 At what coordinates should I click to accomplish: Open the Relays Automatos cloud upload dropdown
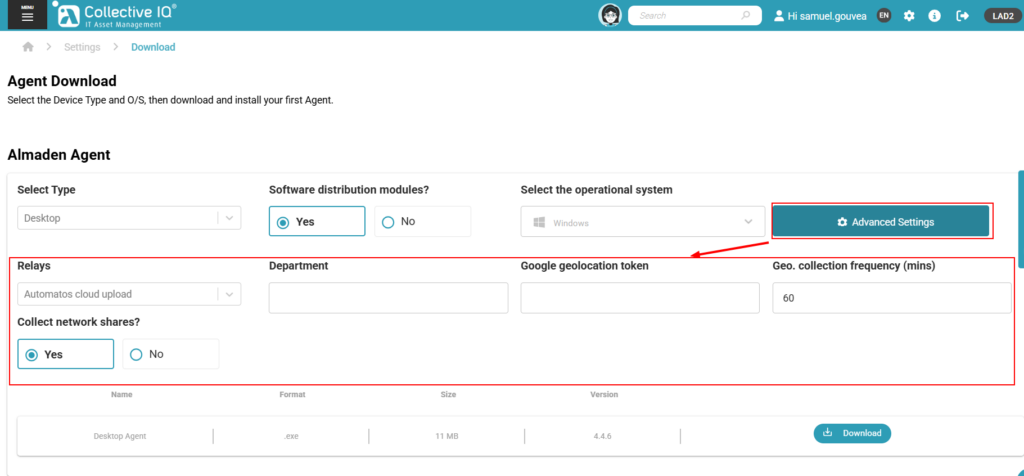(x=129, y=294)
